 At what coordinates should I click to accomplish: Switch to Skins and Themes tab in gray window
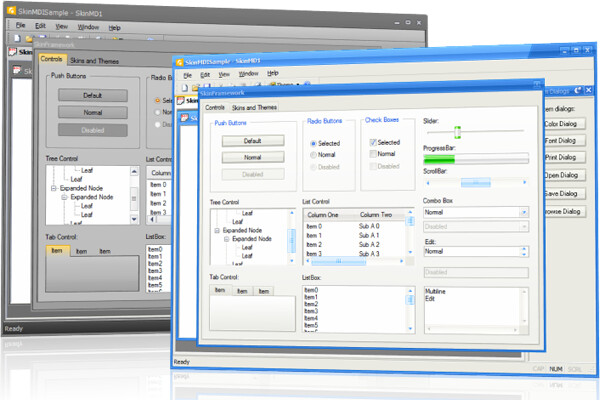pyautogui.click(x=90, y=61)
